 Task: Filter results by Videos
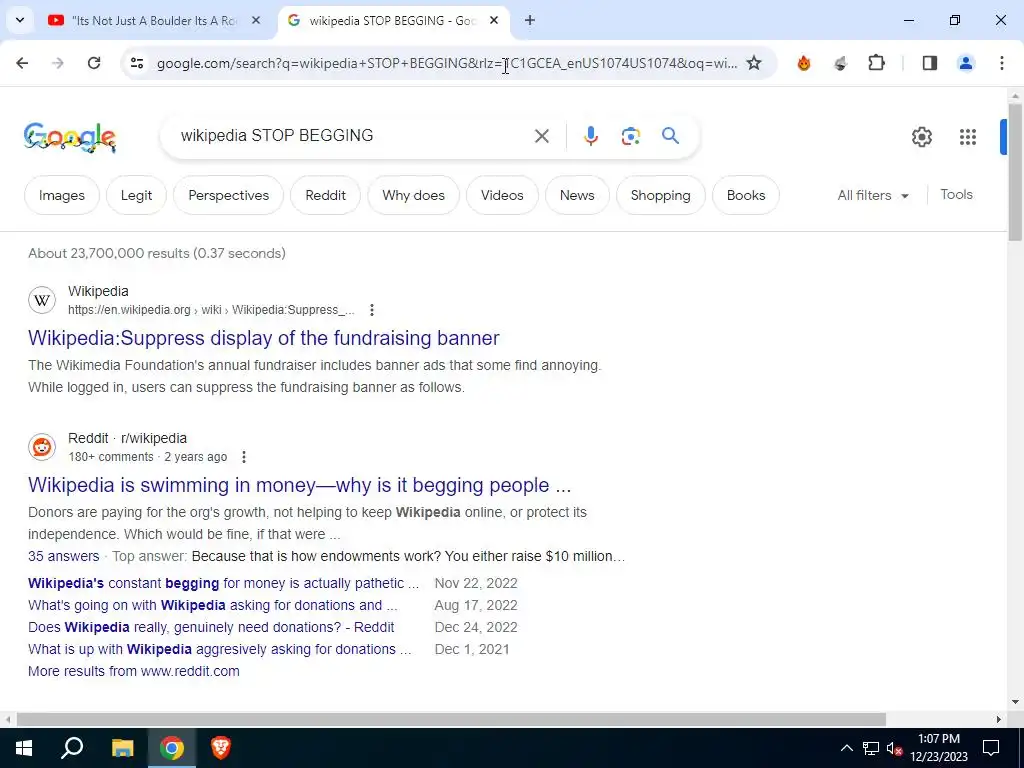502,195
